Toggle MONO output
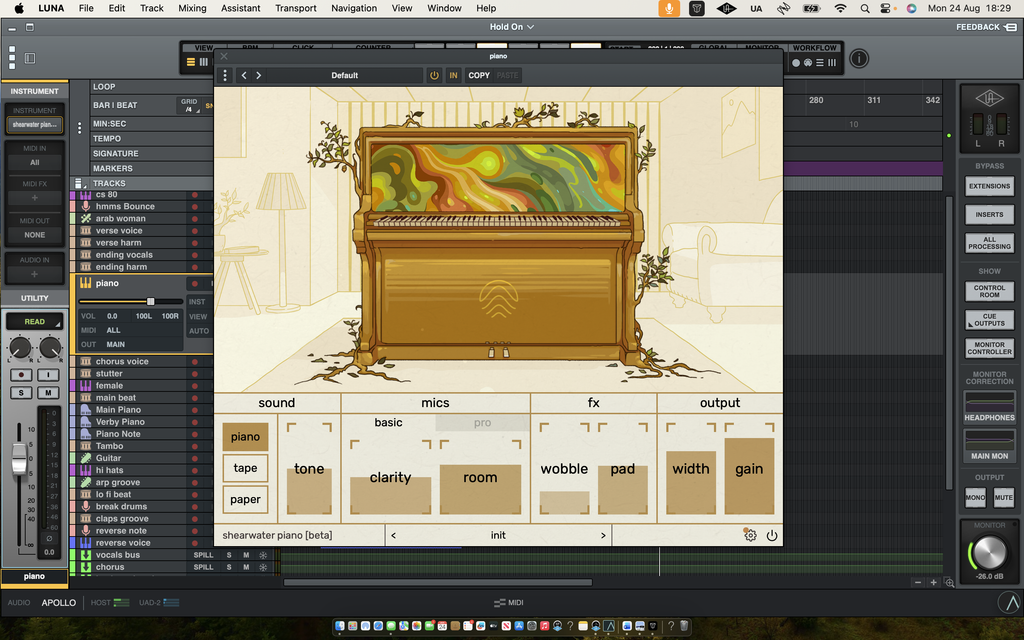Image resolution: width=1024 pixels, height=640 pixels. tap(975, 498)
